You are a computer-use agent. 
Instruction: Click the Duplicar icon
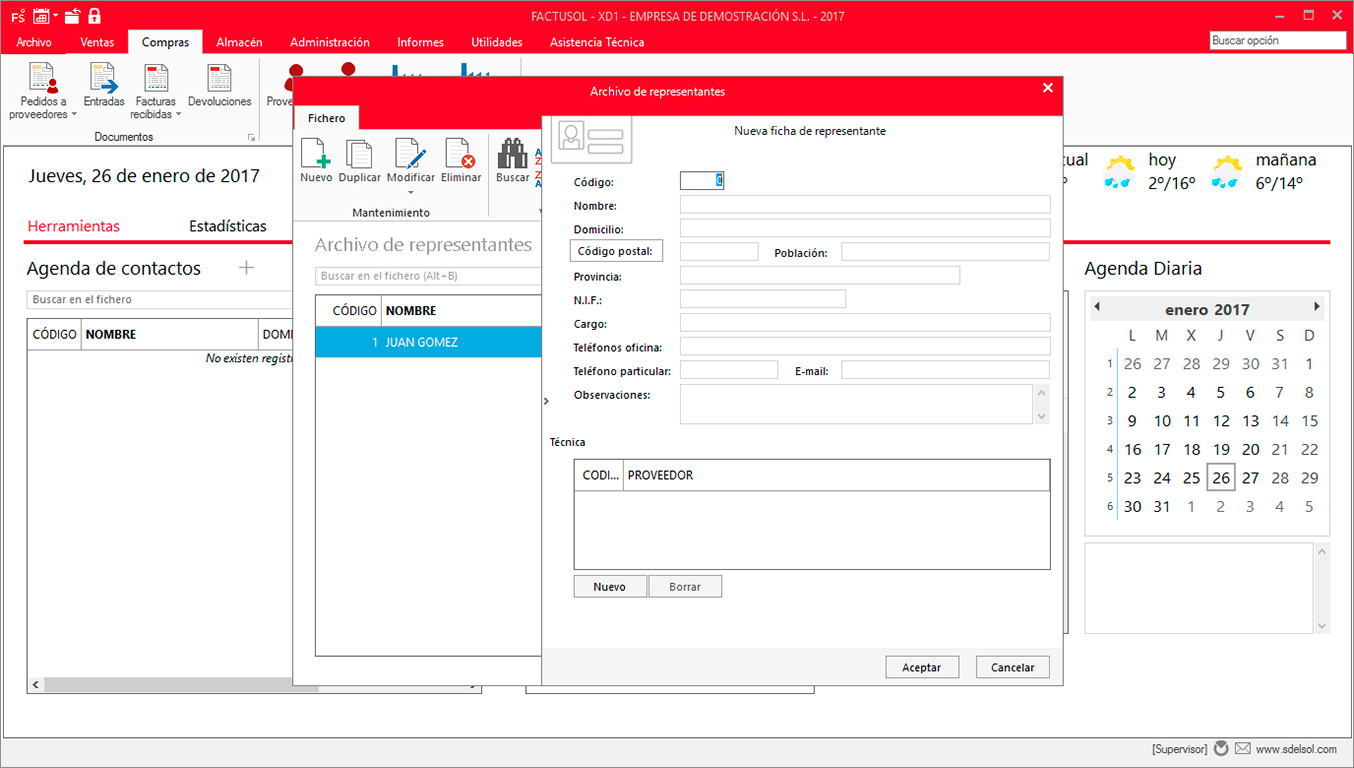(359, 153)
